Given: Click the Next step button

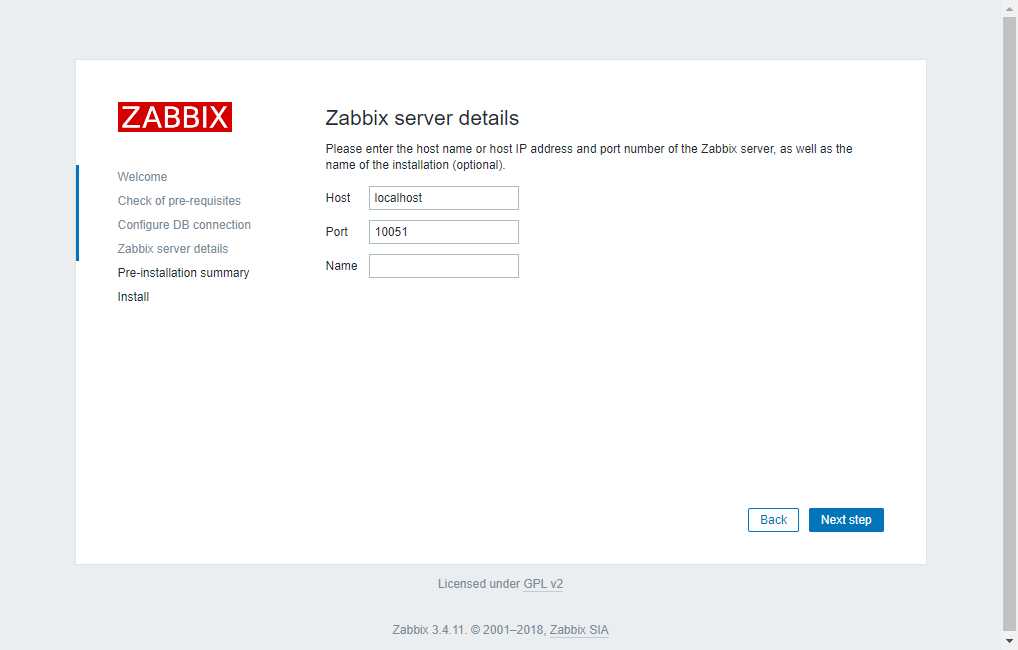Looking at the screenshot, I should [x=846, y=519].
